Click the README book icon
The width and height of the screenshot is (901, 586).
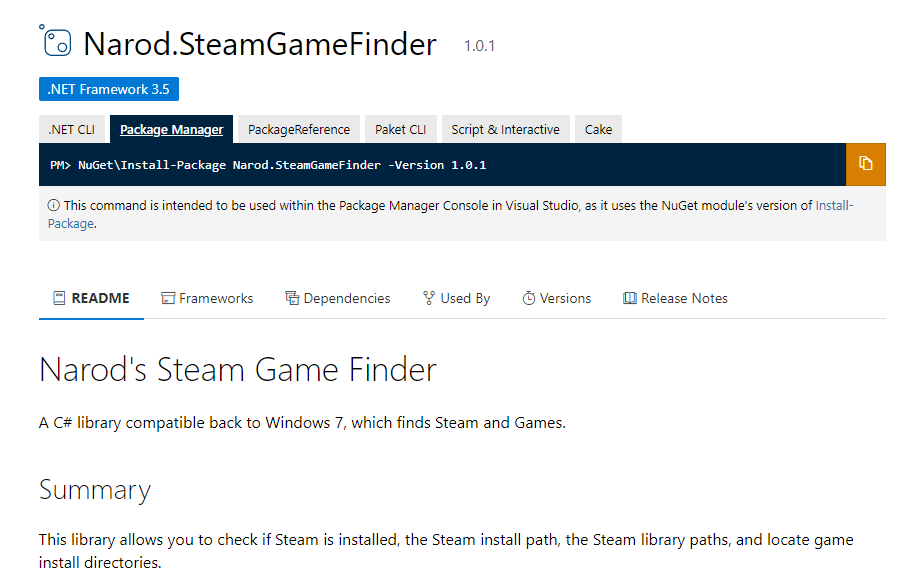[59, 298]
